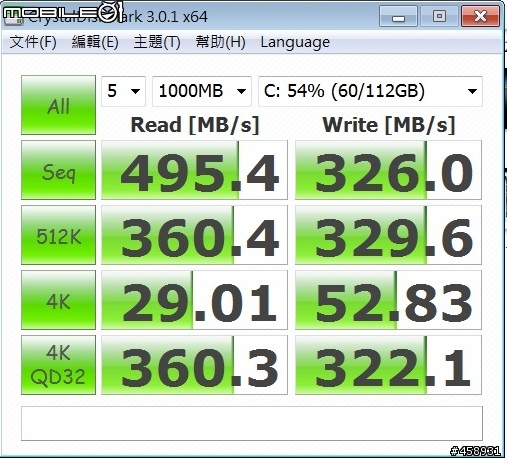The image size is (507, 459).
Task: Maximize the CrystalDiskMark window
Action: (x=439, y=16)
